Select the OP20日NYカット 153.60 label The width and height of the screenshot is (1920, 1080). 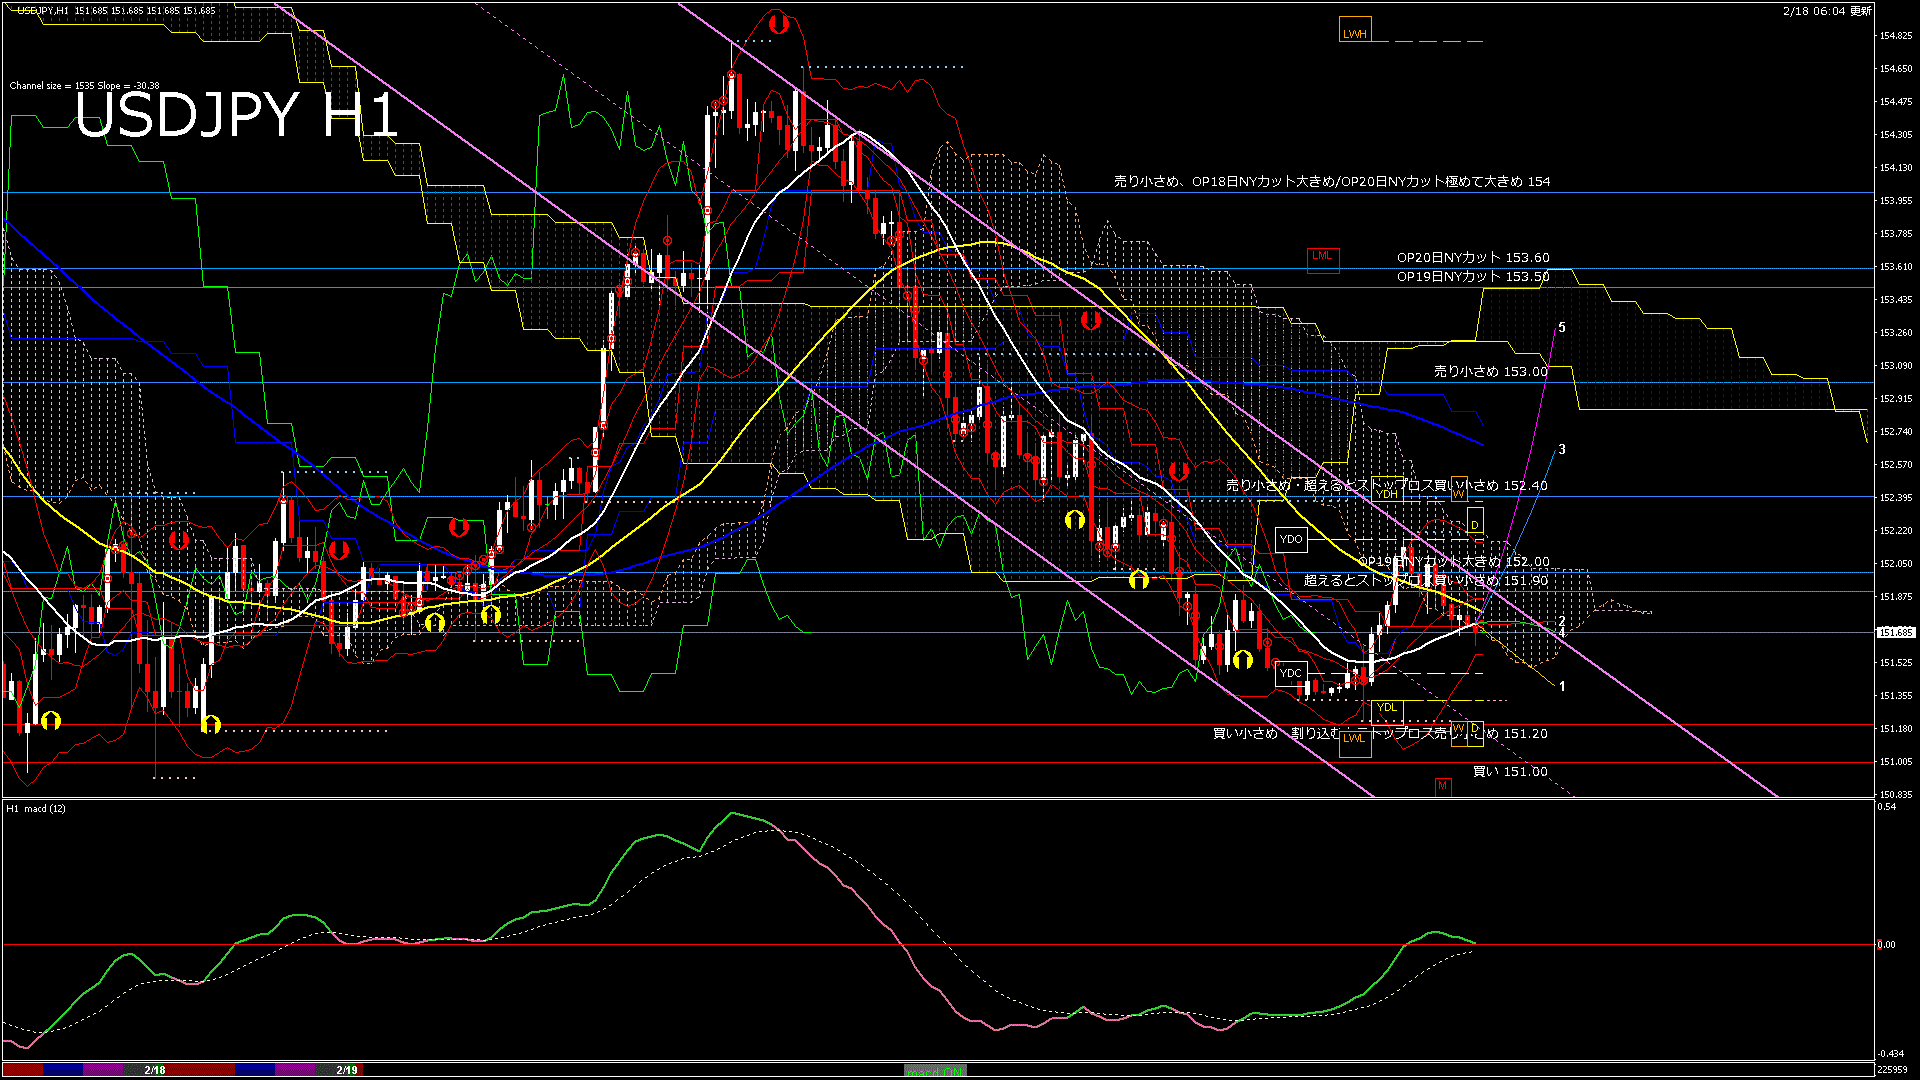[x=1472, y=258]
